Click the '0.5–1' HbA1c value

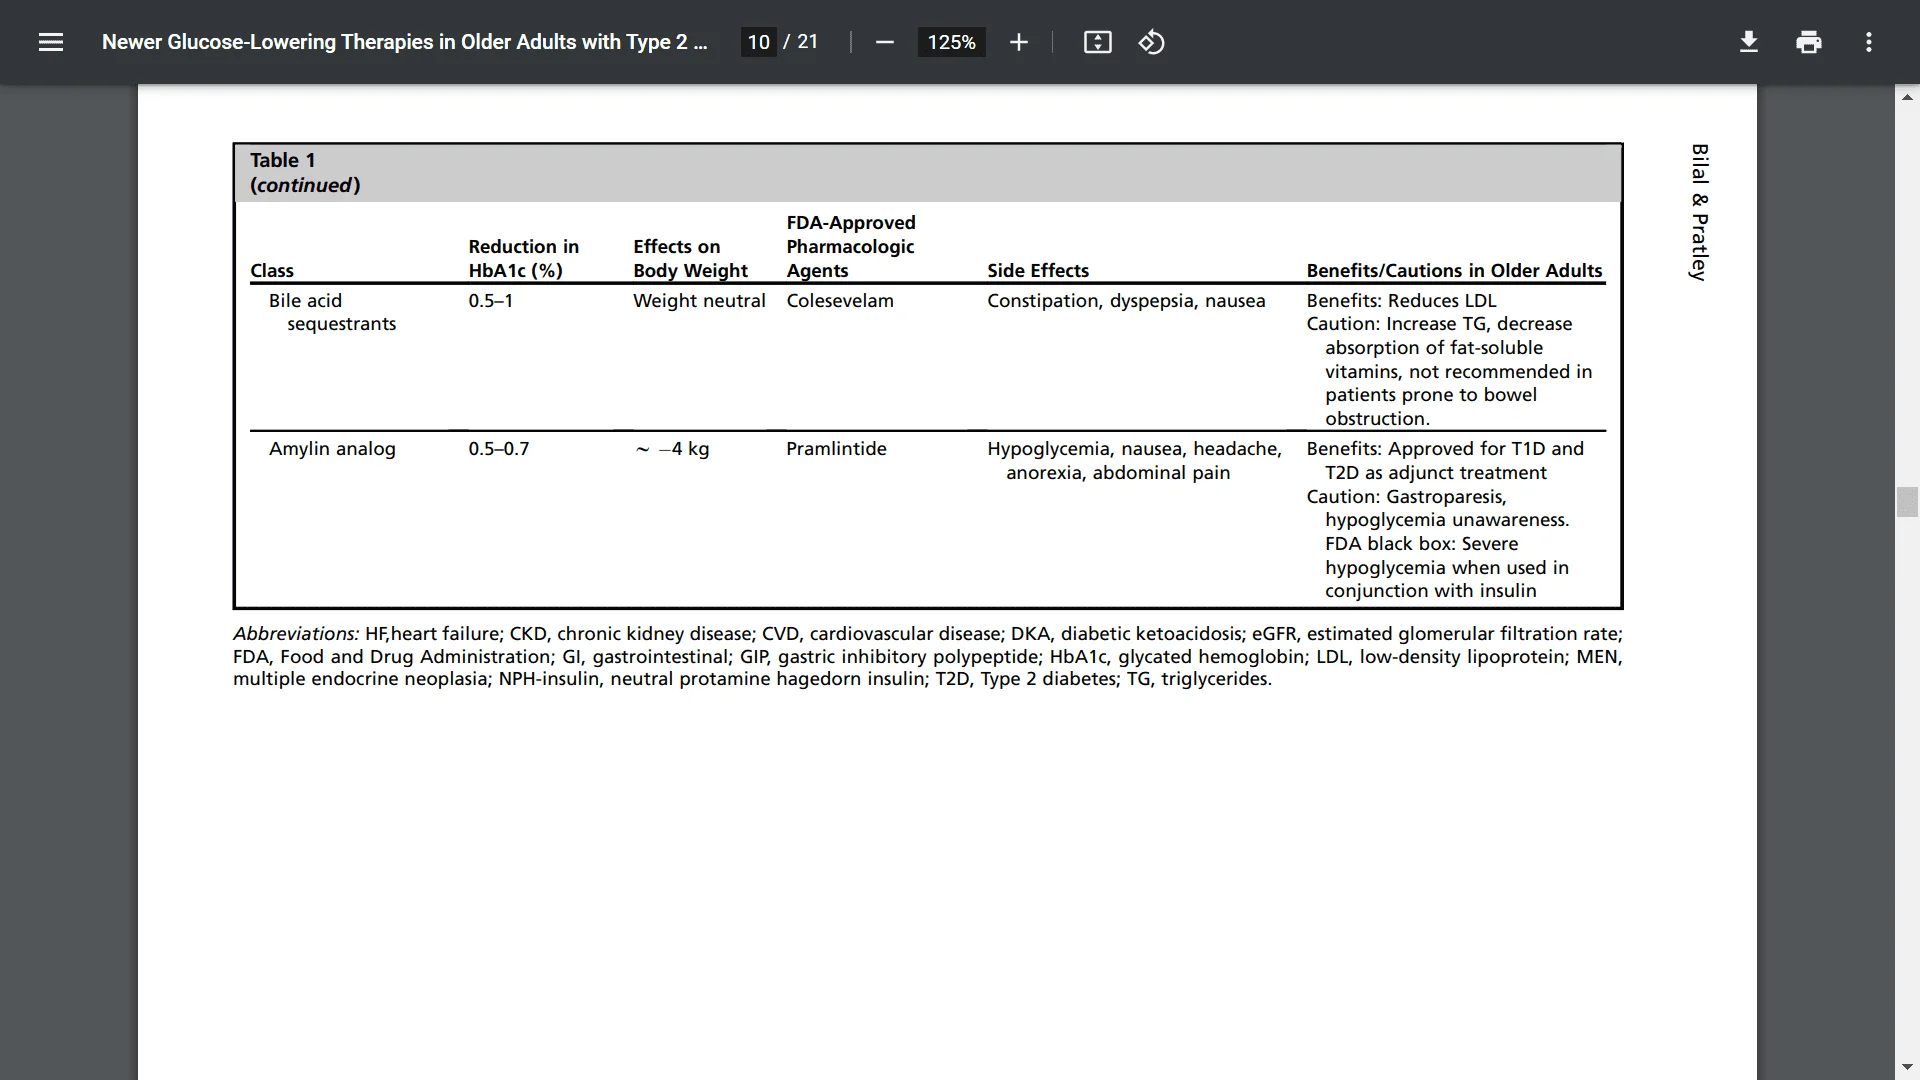coord(491,301)
